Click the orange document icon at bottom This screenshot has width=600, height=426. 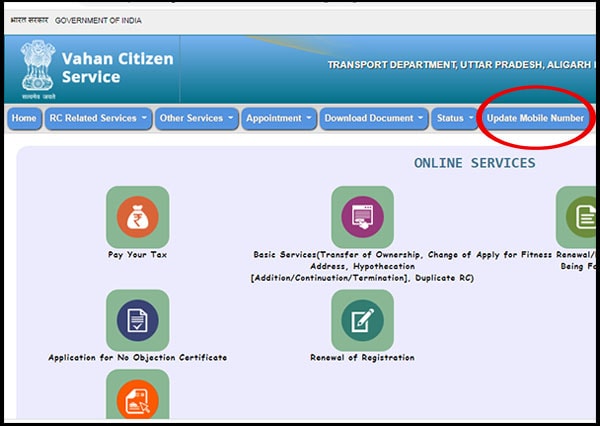click(x=138, y=395)
